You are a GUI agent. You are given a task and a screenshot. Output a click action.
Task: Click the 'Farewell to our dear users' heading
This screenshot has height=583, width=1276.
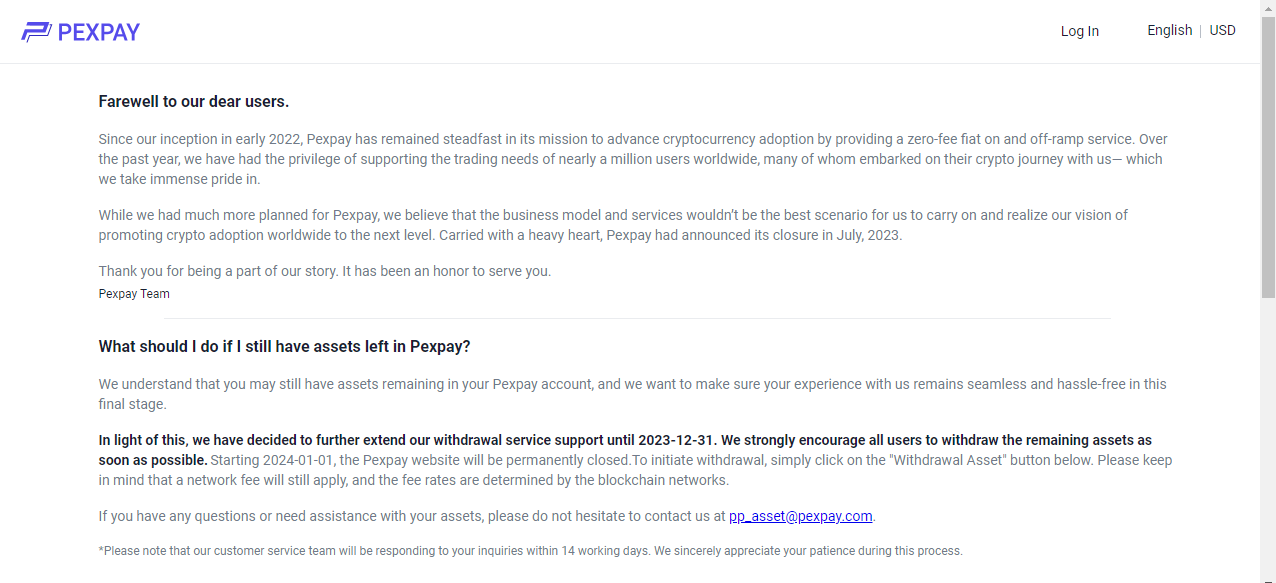click(194, 101)
